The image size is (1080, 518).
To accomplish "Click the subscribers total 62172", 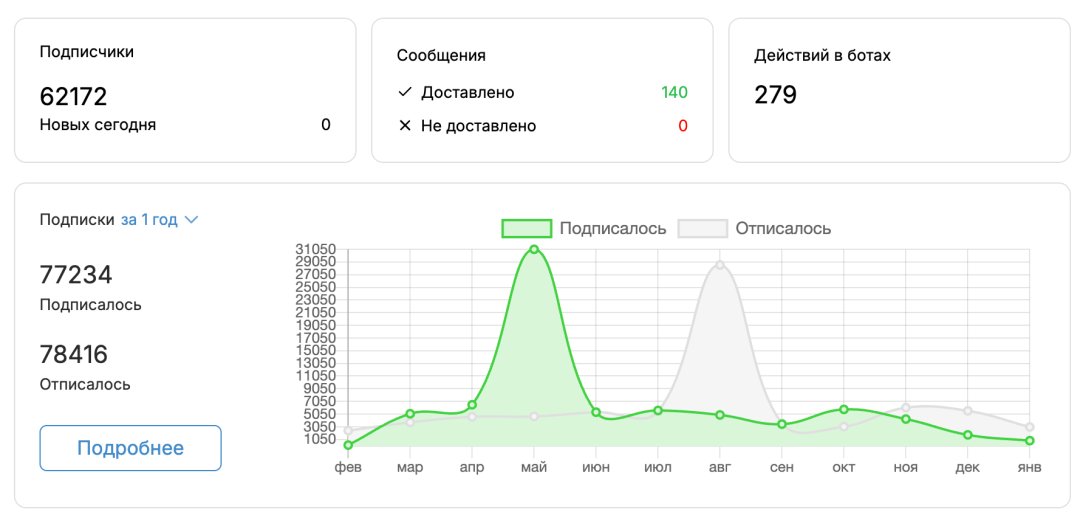I will 73,96.
